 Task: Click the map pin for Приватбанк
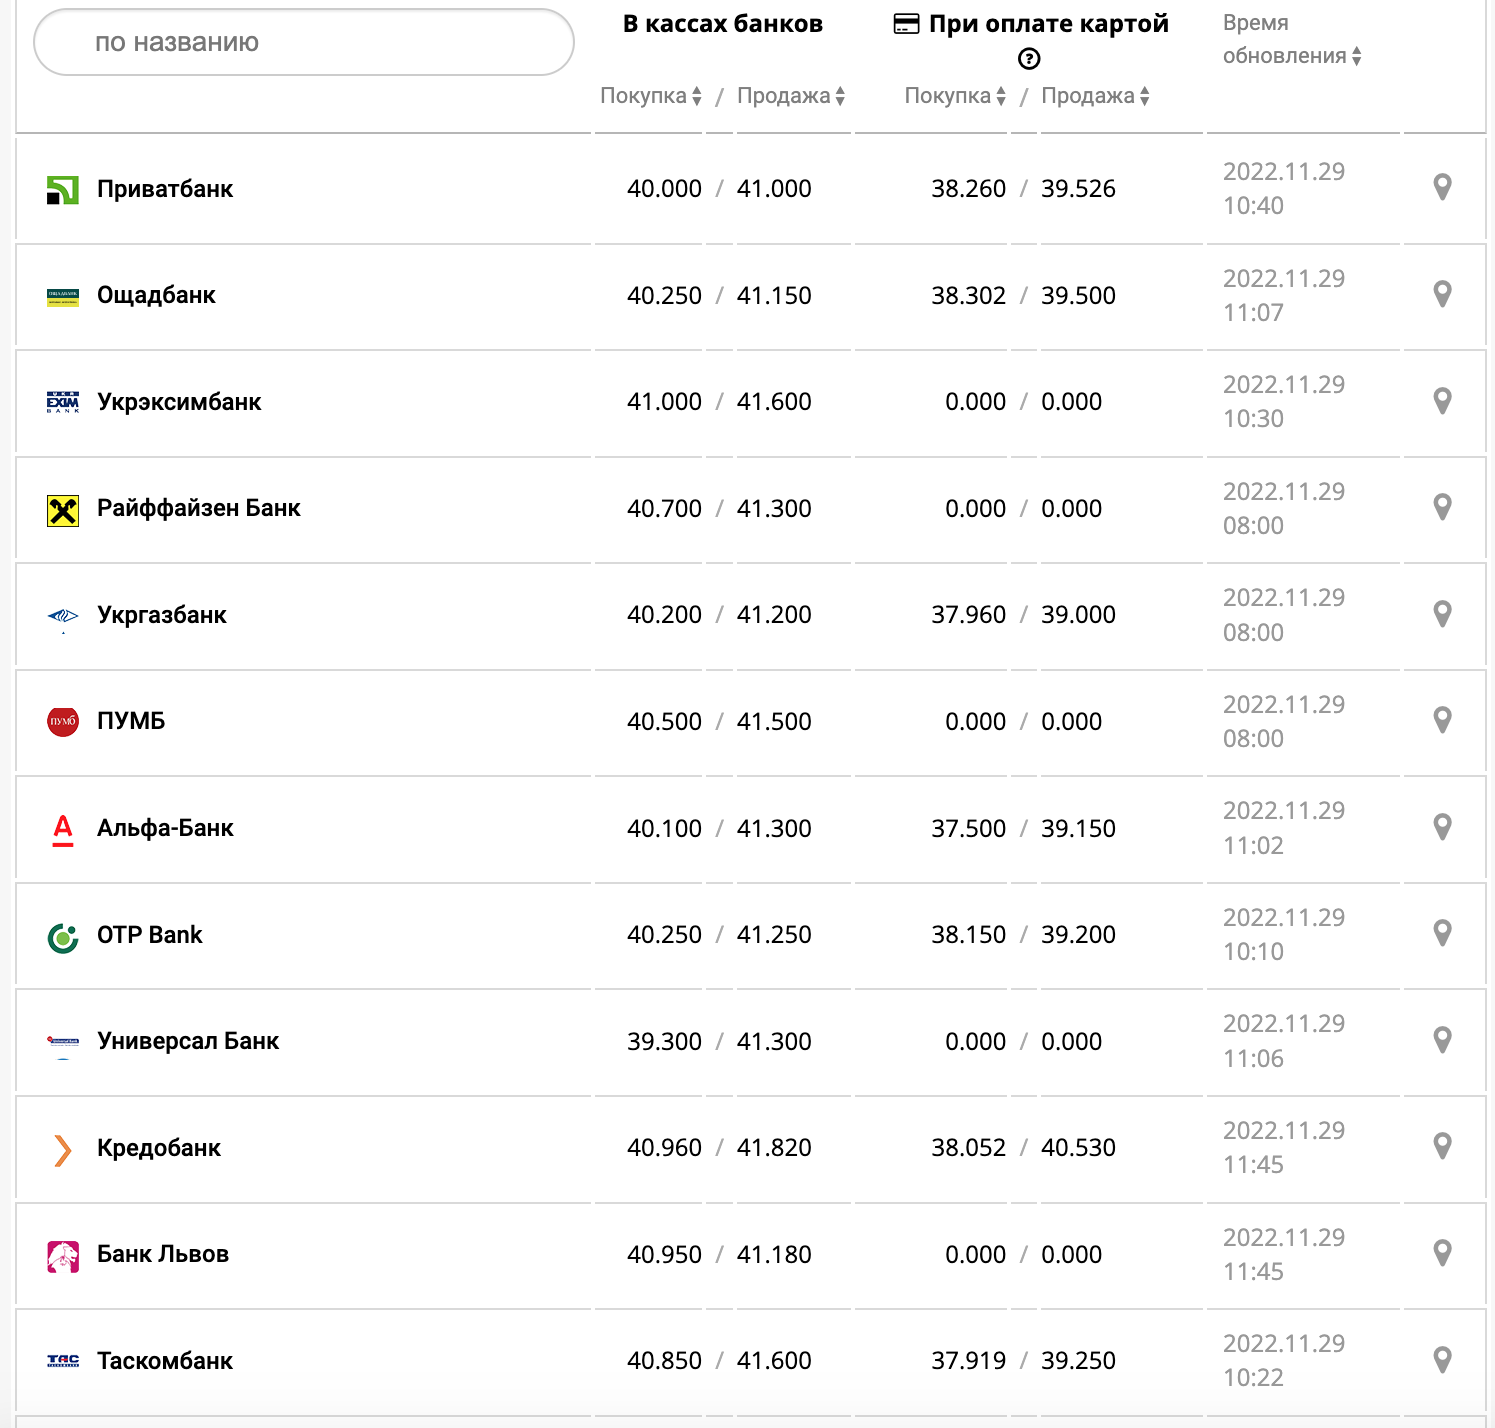pos(1442,187)
